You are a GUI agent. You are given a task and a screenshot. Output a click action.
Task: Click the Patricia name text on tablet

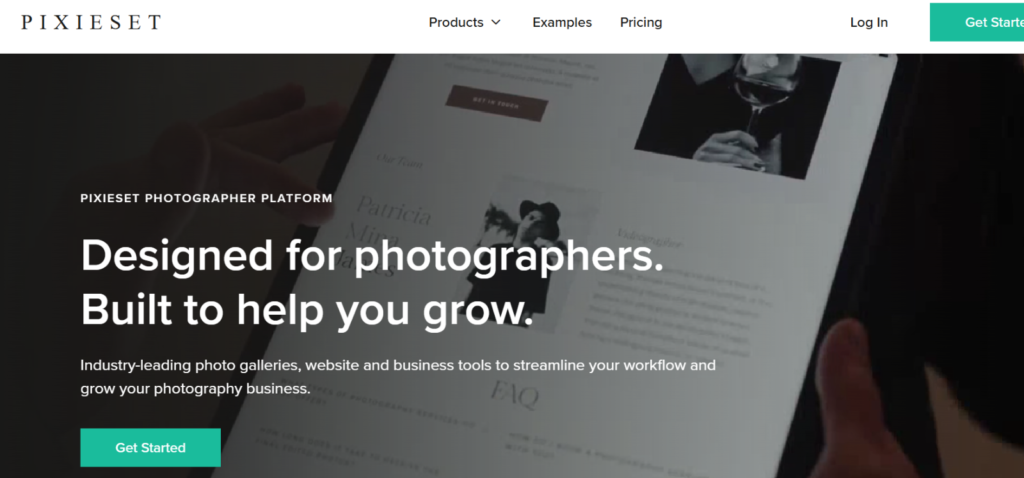coord(393,210)
